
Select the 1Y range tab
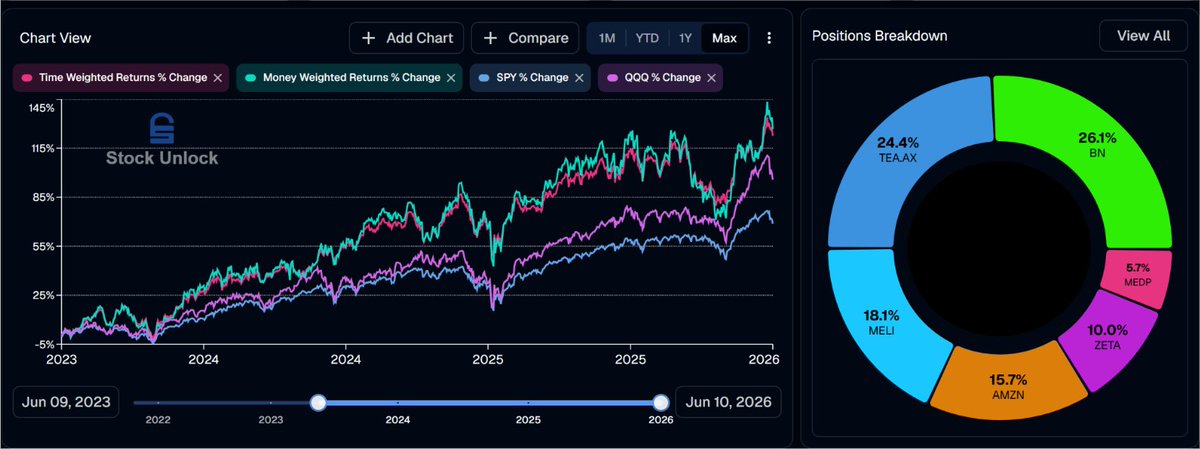point(685,38)
